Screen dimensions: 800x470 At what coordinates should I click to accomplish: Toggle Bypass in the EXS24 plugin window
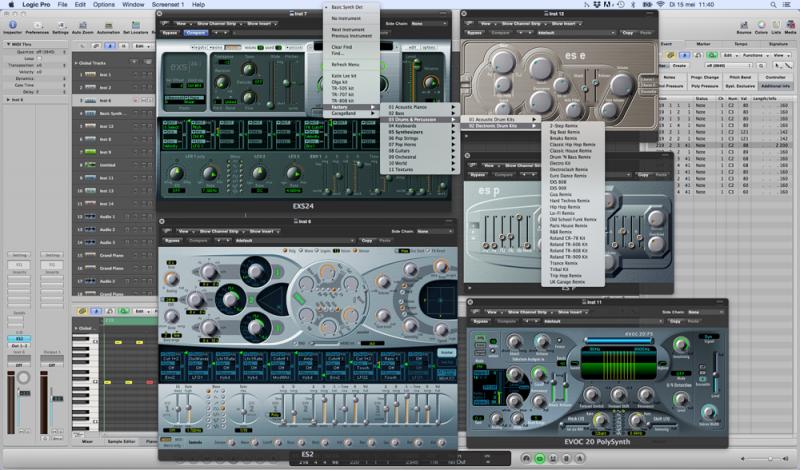pyautogui.click(x=170, y=33)
